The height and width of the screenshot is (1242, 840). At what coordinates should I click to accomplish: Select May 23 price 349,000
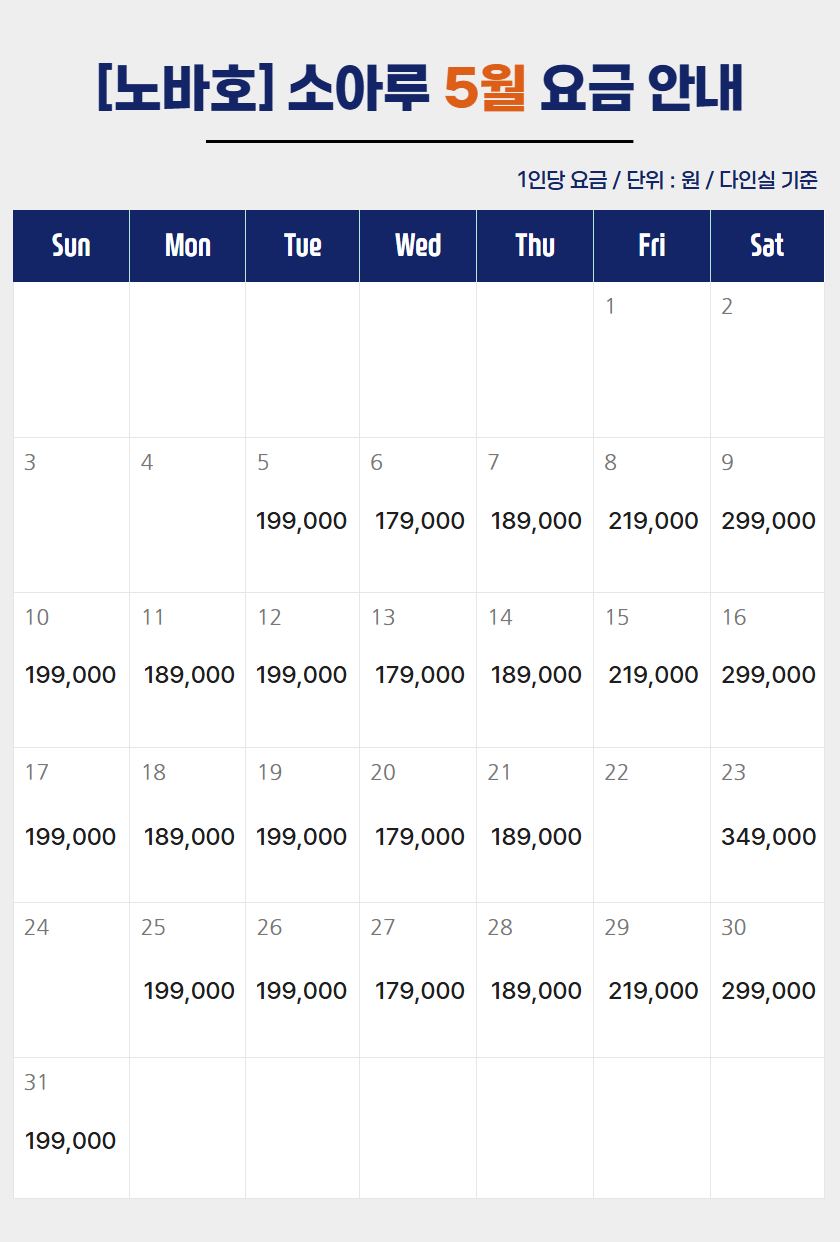coord(768,837)
